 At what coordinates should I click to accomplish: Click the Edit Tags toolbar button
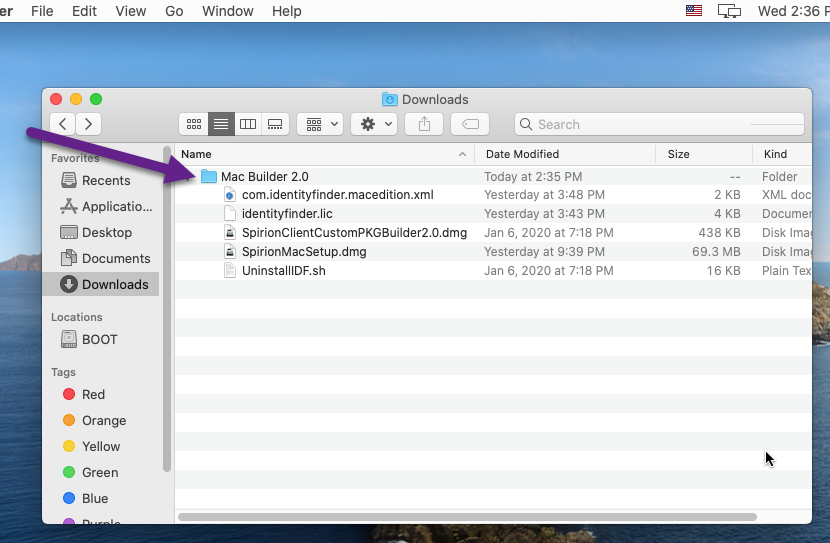[470, 124]
